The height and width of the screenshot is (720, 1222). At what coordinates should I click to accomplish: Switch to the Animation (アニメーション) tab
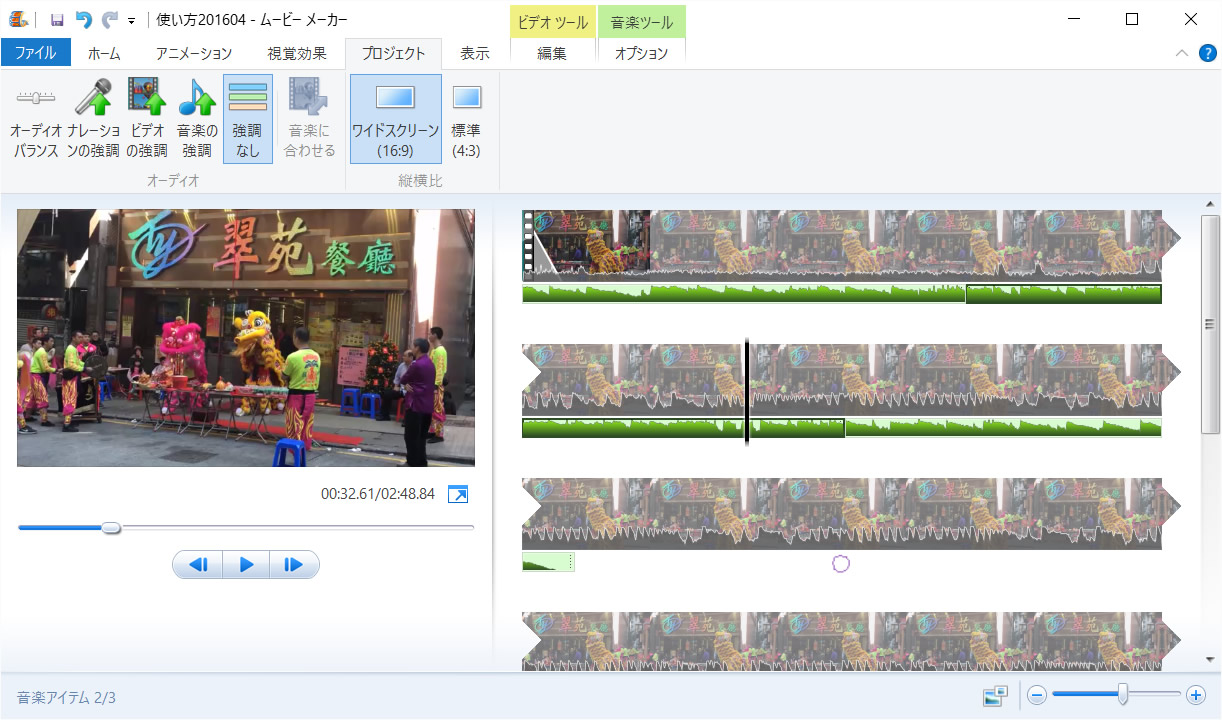pos(193,53)
